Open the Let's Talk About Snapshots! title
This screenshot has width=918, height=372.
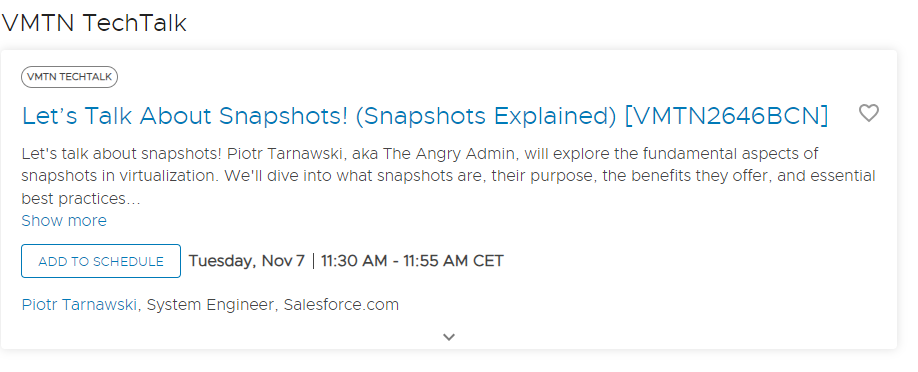(x=425, y=116)
